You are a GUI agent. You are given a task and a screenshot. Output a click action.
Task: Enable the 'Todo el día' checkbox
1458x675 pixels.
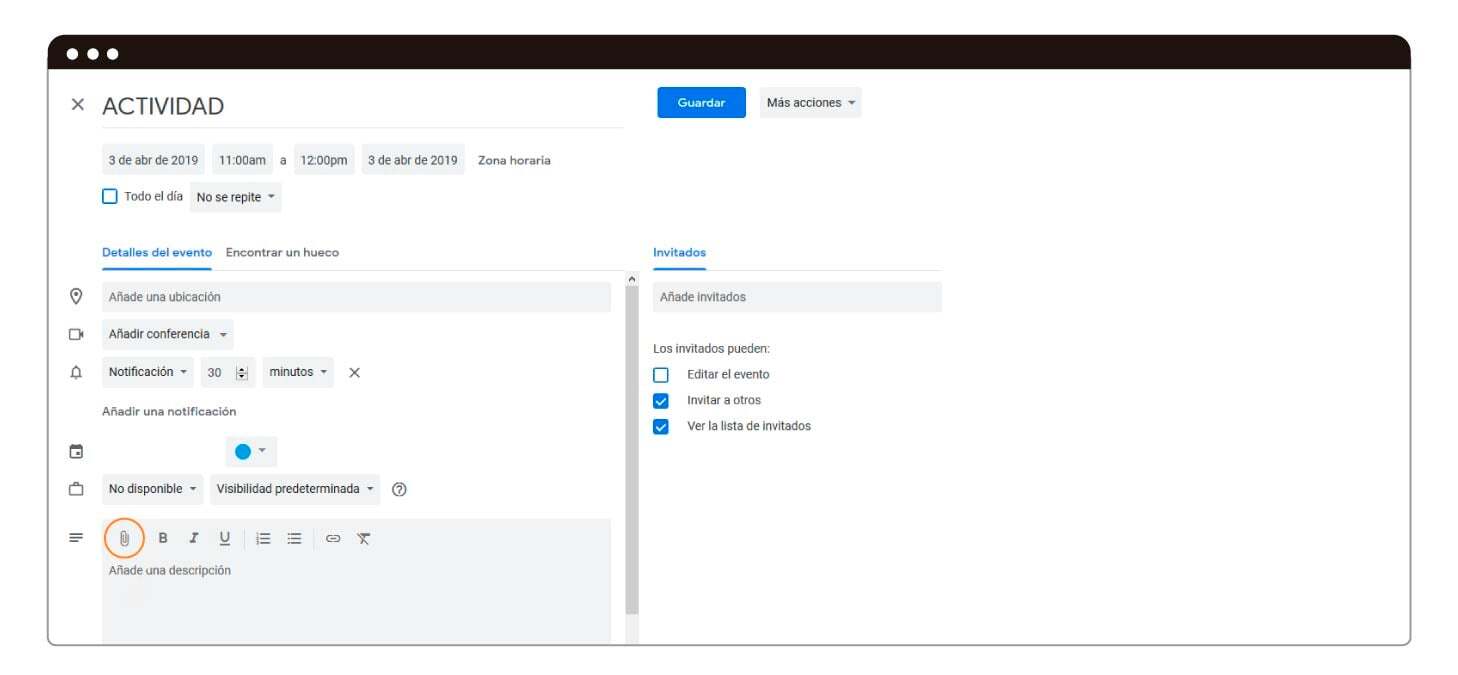(110, 197)
